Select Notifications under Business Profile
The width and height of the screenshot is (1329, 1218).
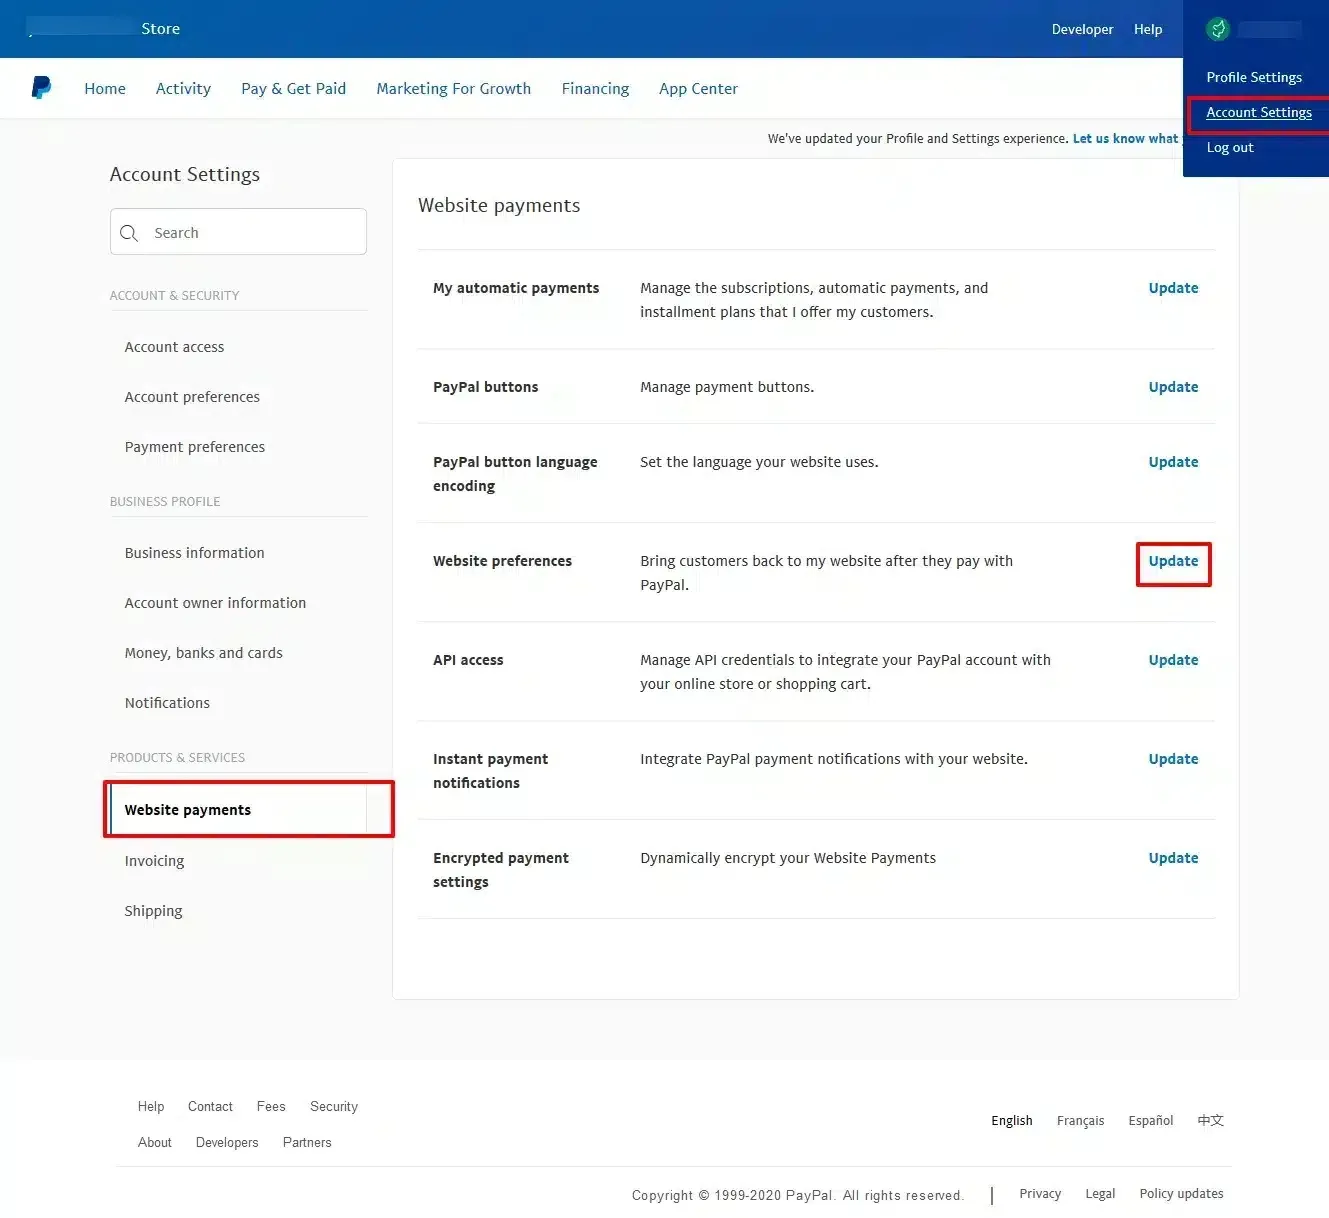(167, 703)
